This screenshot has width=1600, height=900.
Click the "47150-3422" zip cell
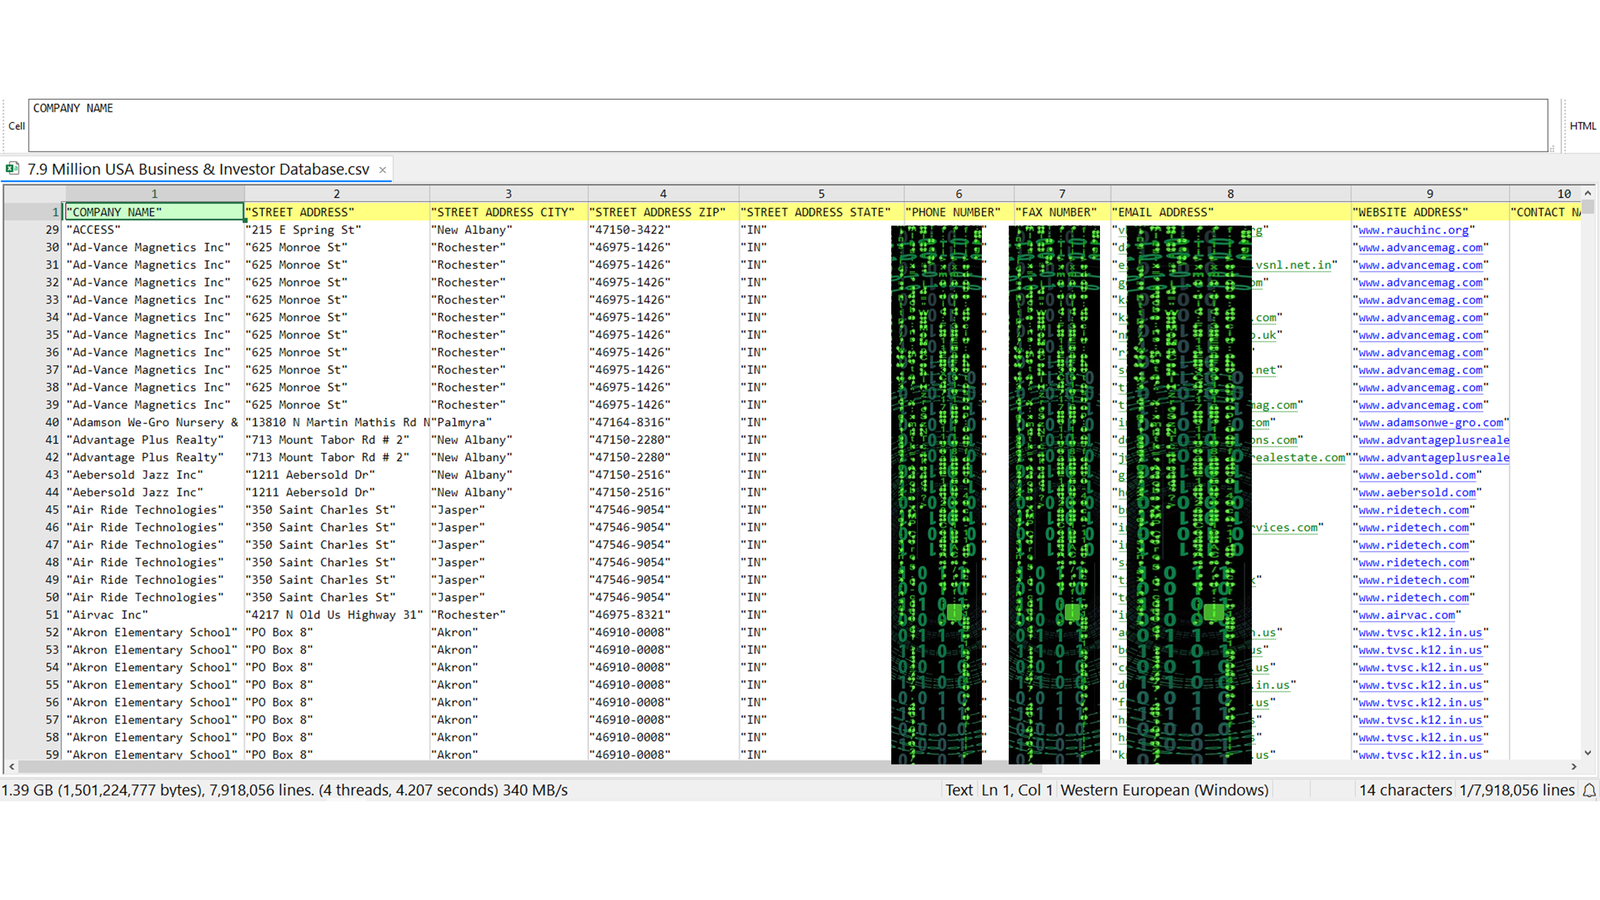coord(663,230)
